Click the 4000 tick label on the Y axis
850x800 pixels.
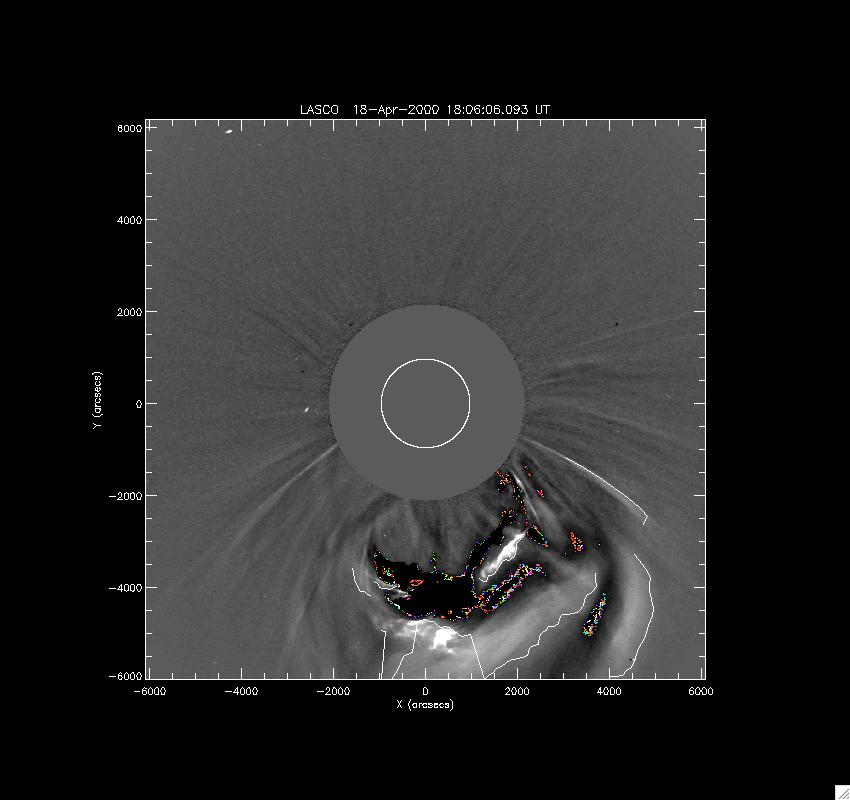point(129,220)
